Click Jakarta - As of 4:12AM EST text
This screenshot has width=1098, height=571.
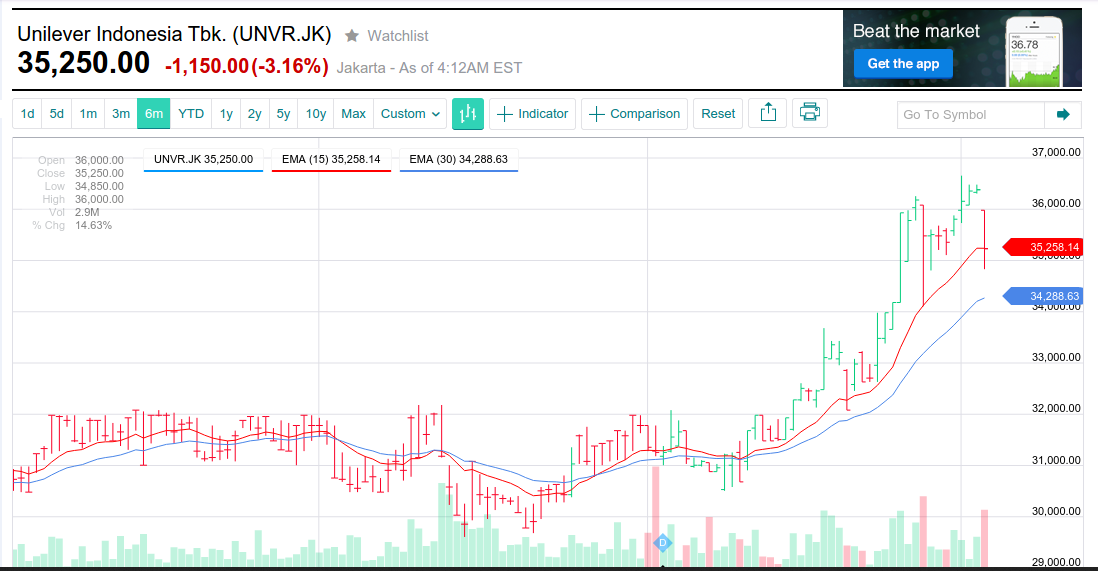(429, 68)
